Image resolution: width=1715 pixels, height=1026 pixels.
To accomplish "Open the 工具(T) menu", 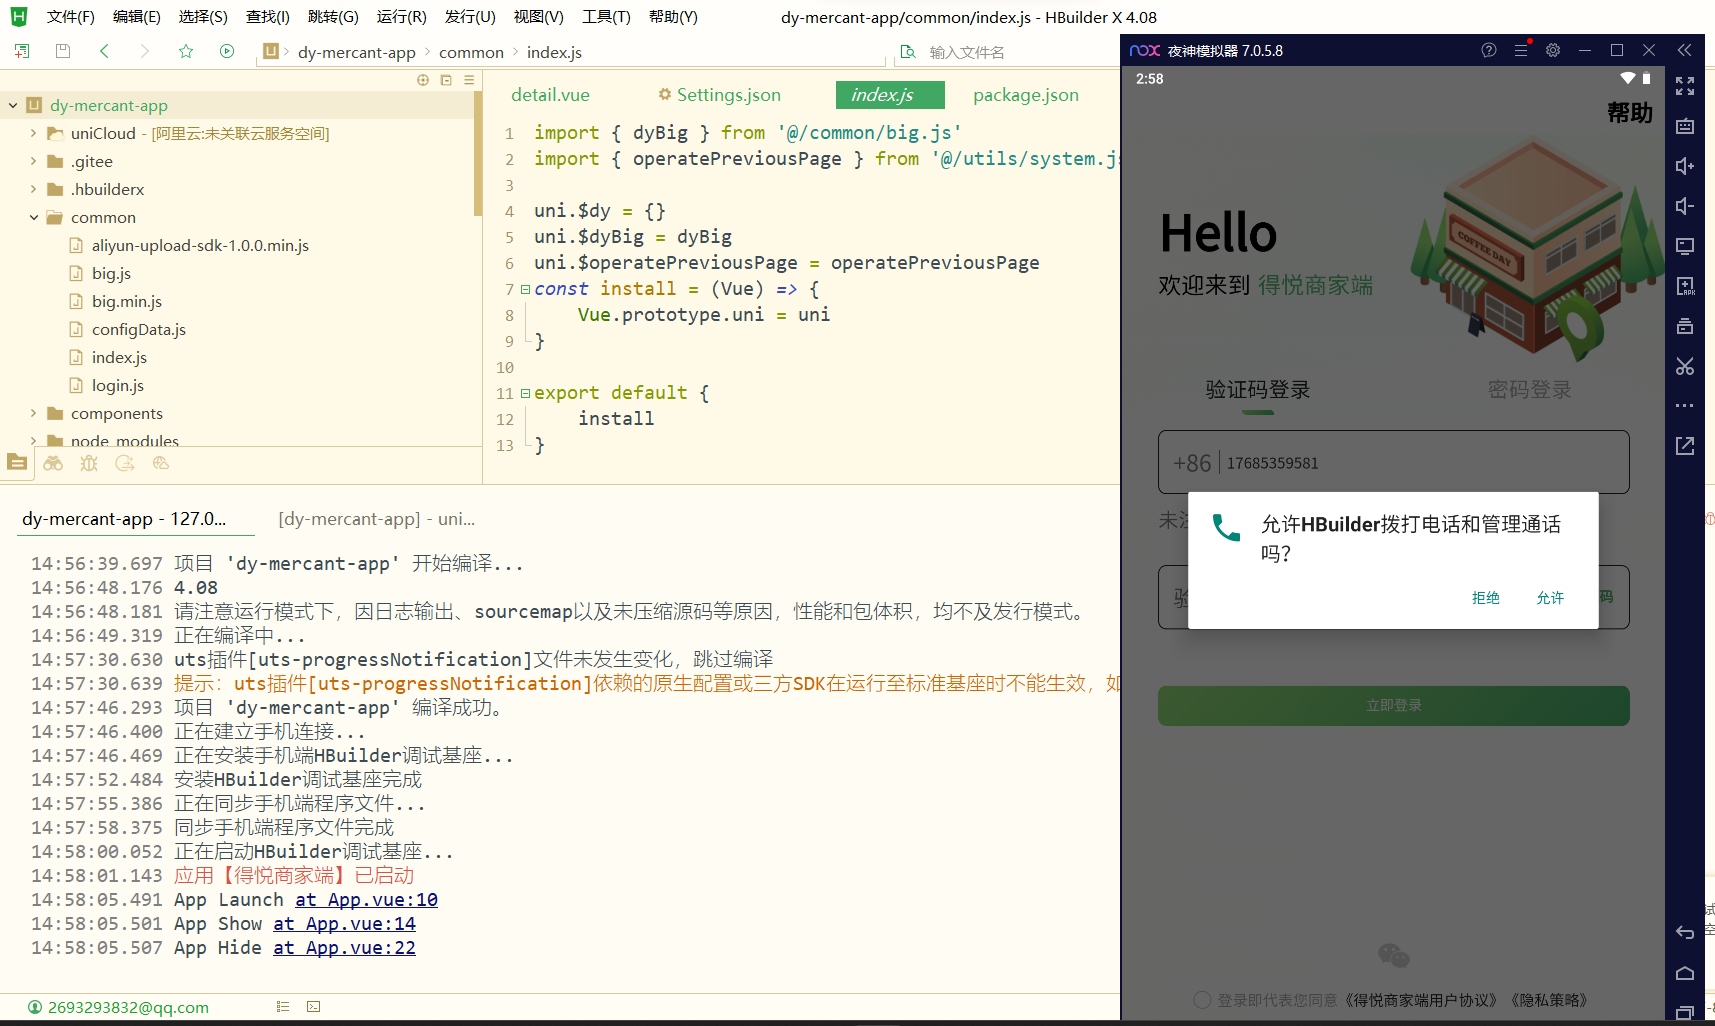I will [x=606, y=17].
